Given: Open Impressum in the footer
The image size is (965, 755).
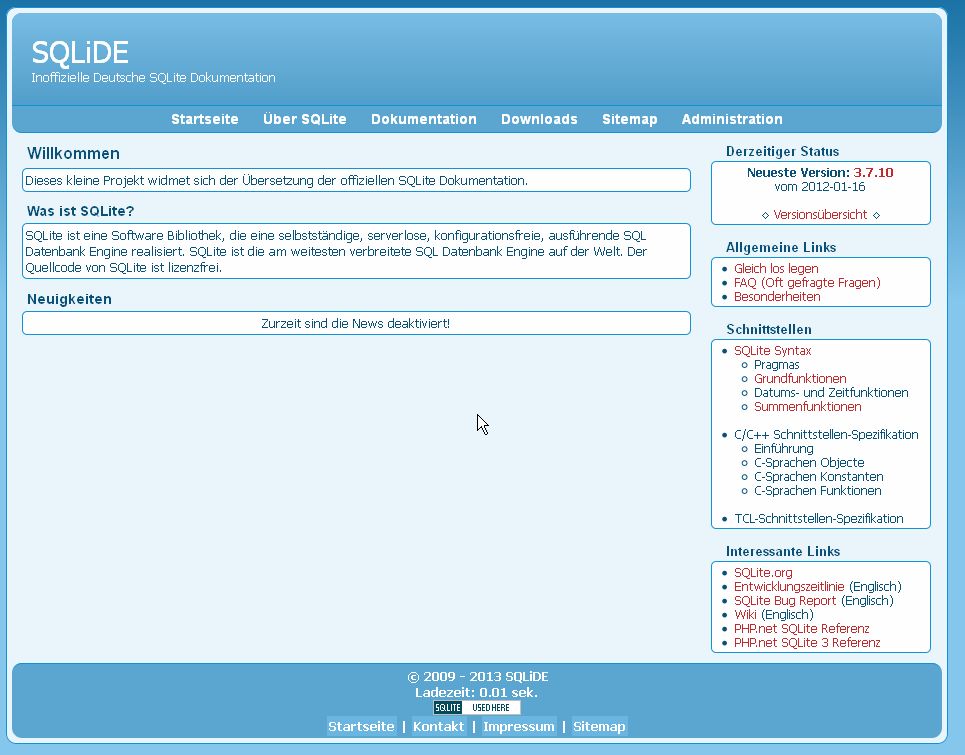Looking at the screenshot, I should [518, 727].
